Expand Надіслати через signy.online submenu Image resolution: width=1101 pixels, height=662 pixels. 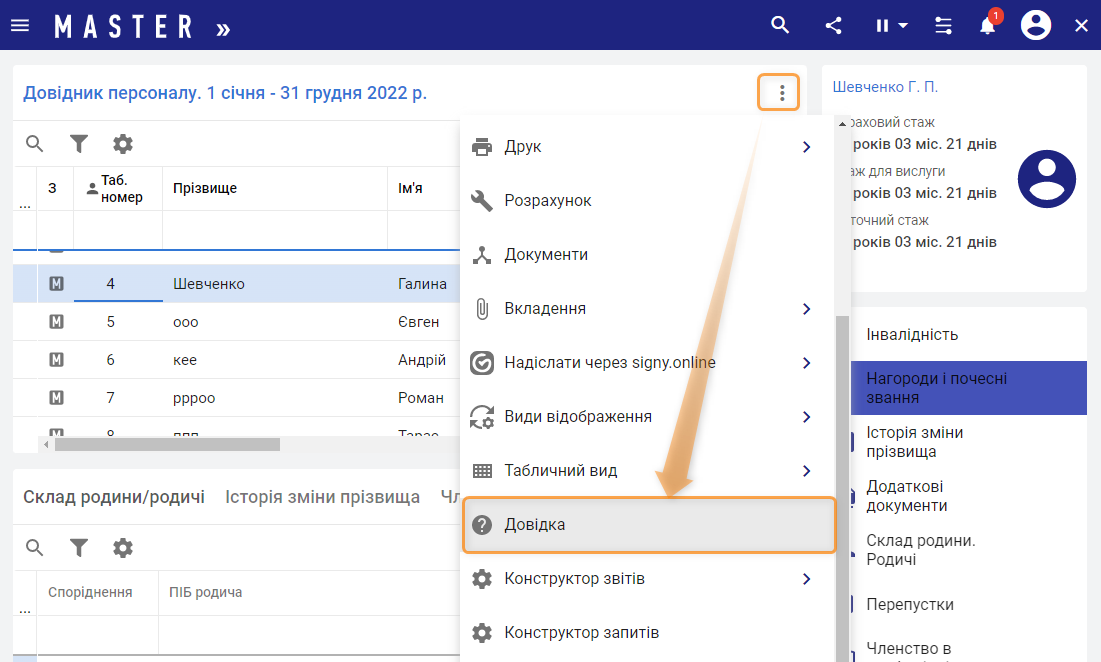[806, 363]
